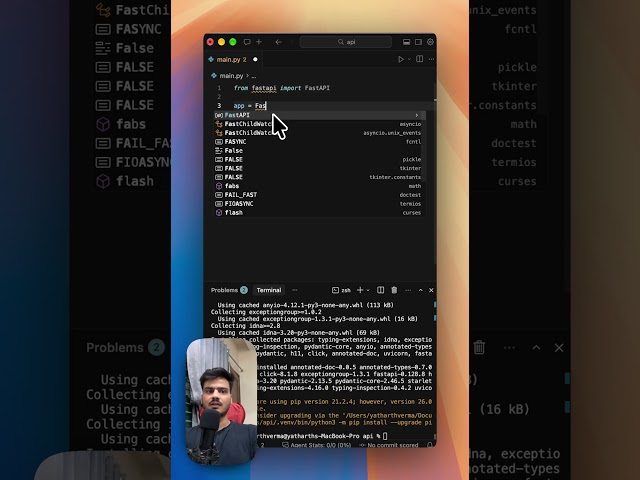Accept the FastAPI suggestion
The width and height of the screenshot is (640, 480).
[320, 115]
